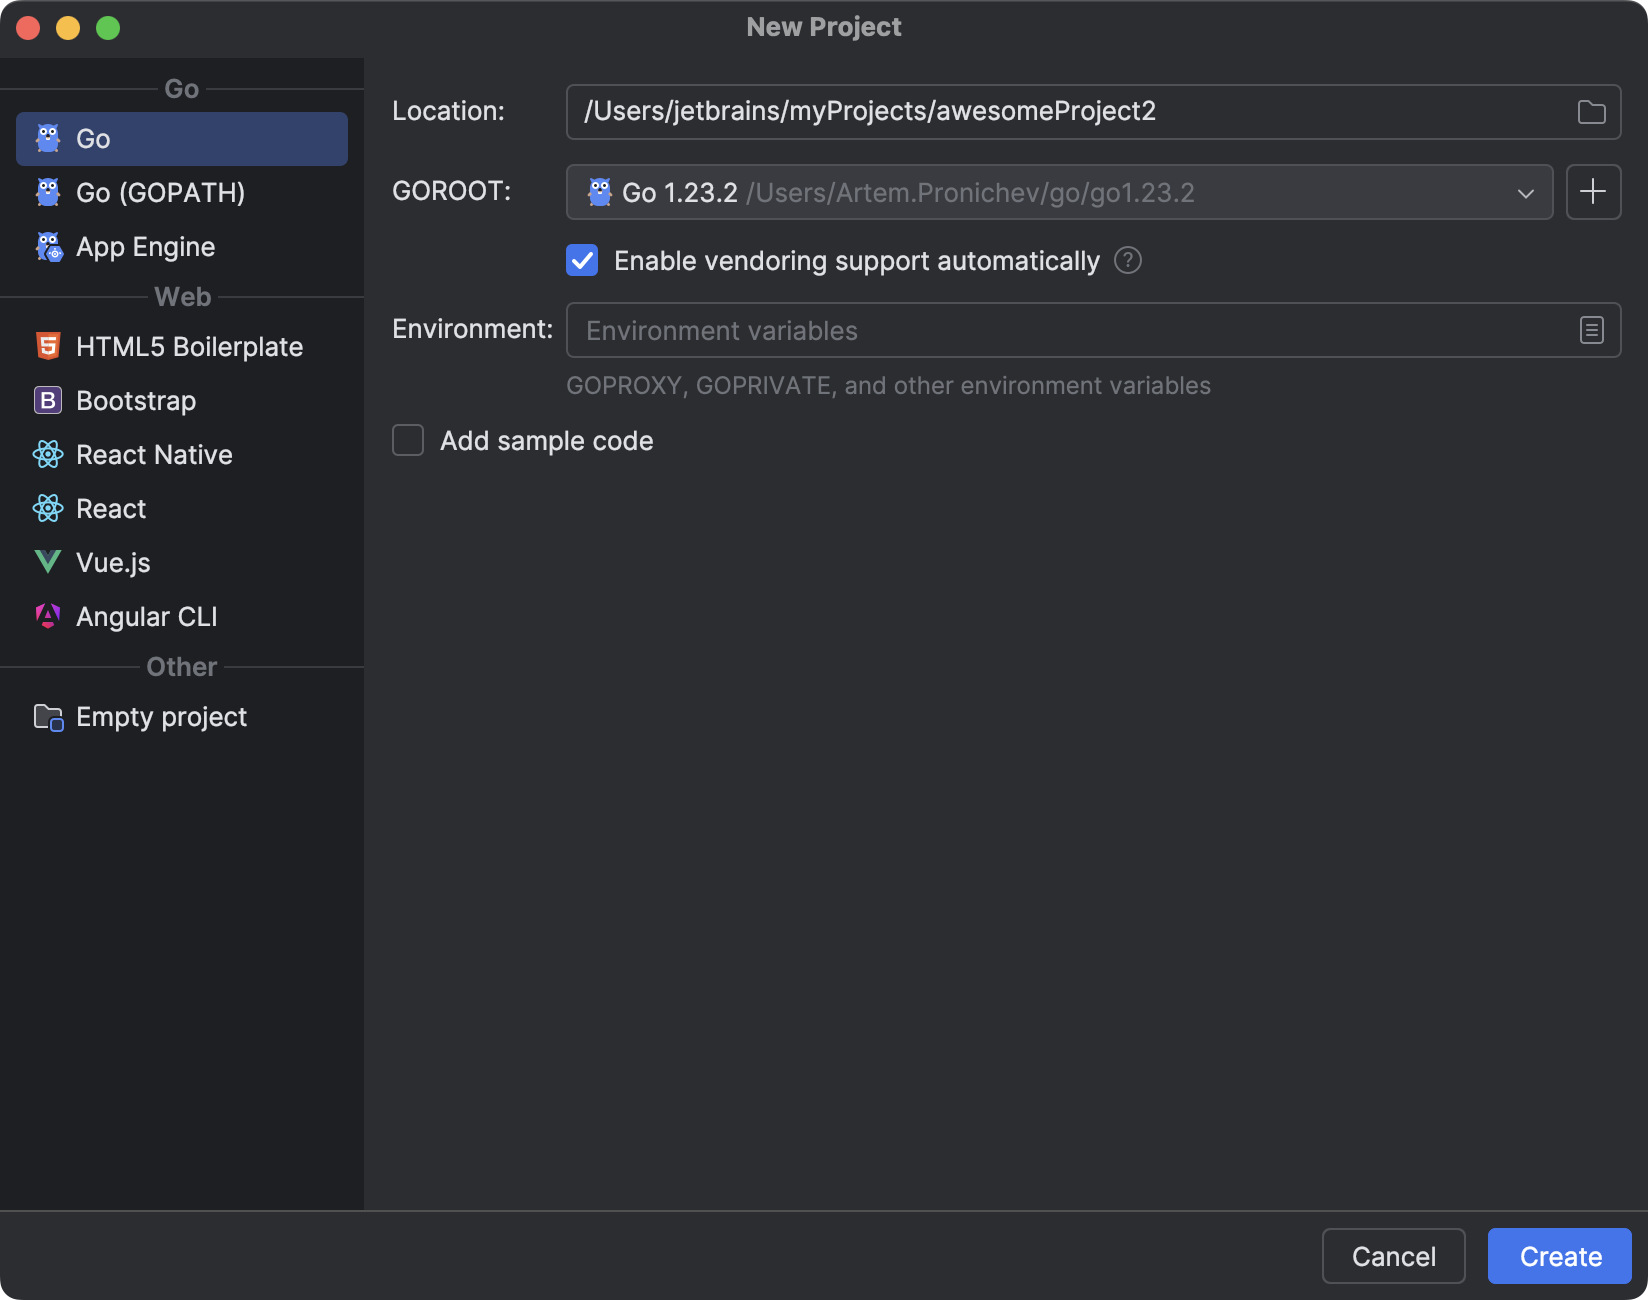
Task: Focus the Environment variables input field
Action: pyautogui.click(x=1060, y=331)
